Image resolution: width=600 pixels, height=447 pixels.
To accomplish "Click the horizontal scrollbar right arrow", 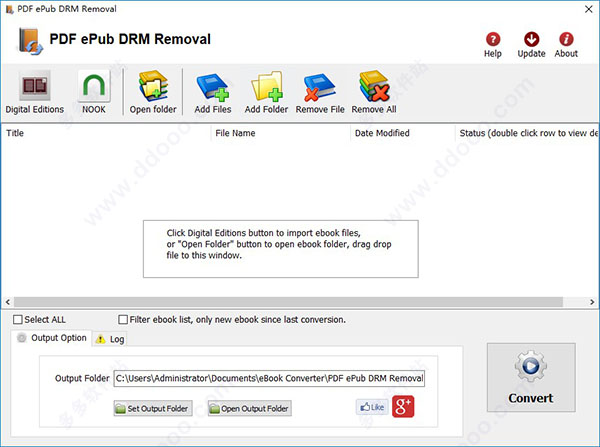I will (592, 302).
